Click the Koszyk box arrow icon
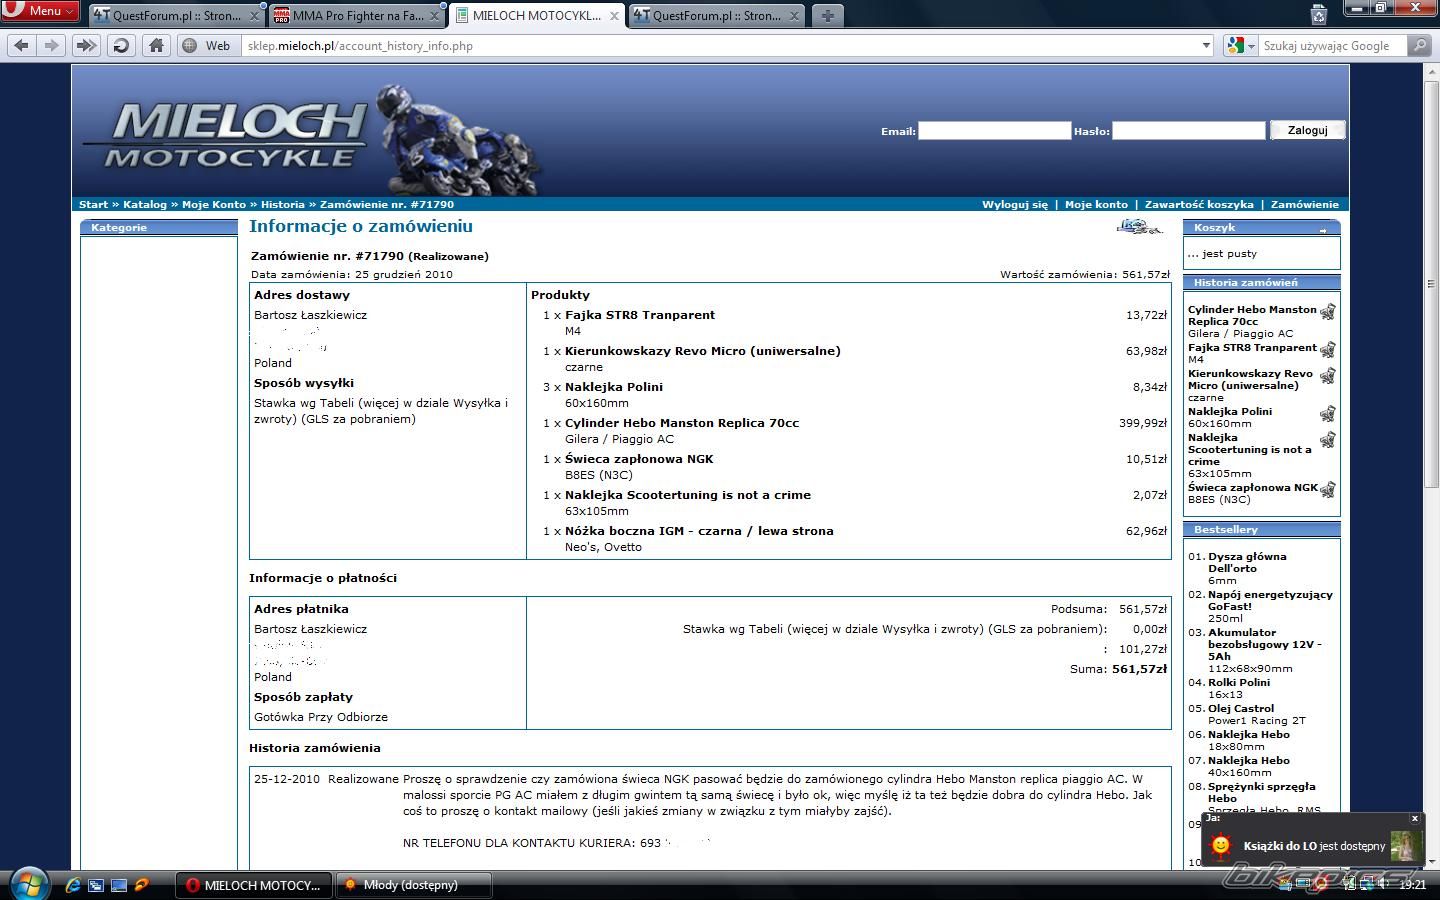Screen dimensions: 1440x900 click(x=1322, y=229)
